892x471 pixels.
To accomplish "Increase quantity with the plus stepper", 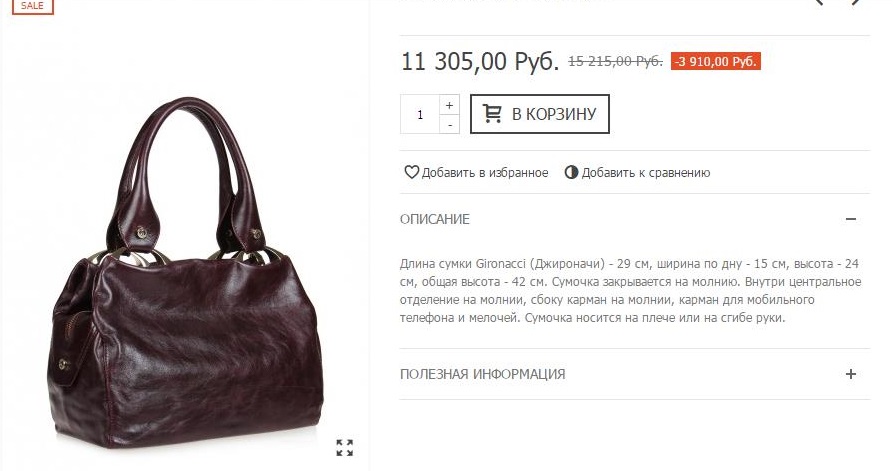I will (x=449, y=105).
